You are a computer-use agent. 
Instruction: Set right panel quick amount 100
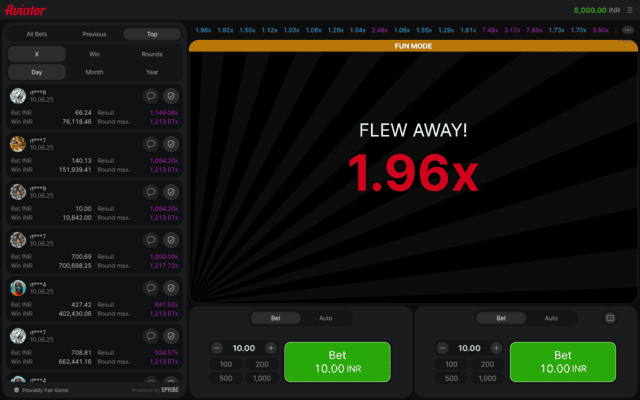(451, 364)
